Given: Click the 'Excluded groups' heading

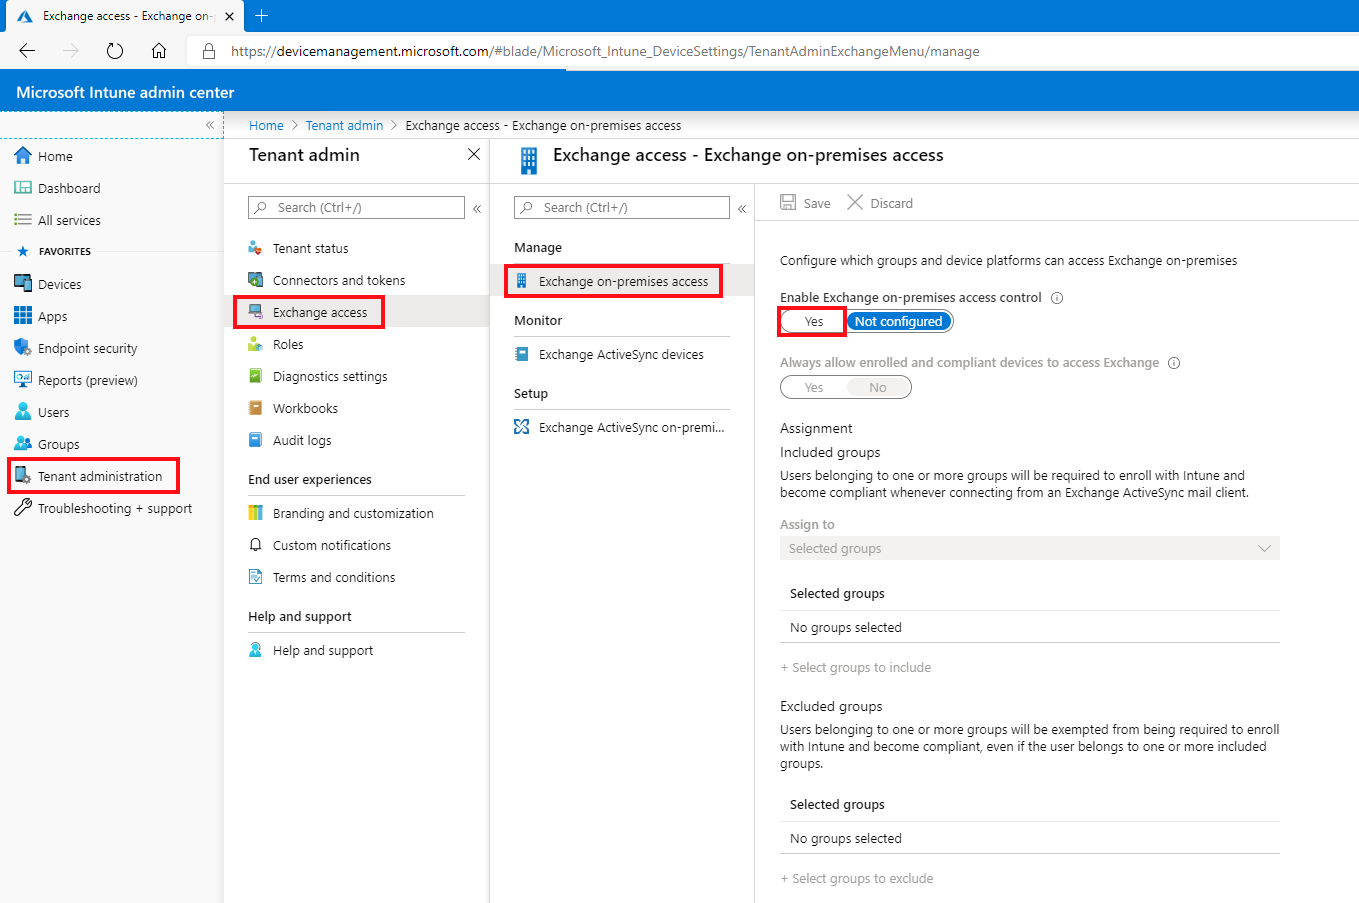Looking at the screenshot, I should pyautogui.click(x=831, y=706).
